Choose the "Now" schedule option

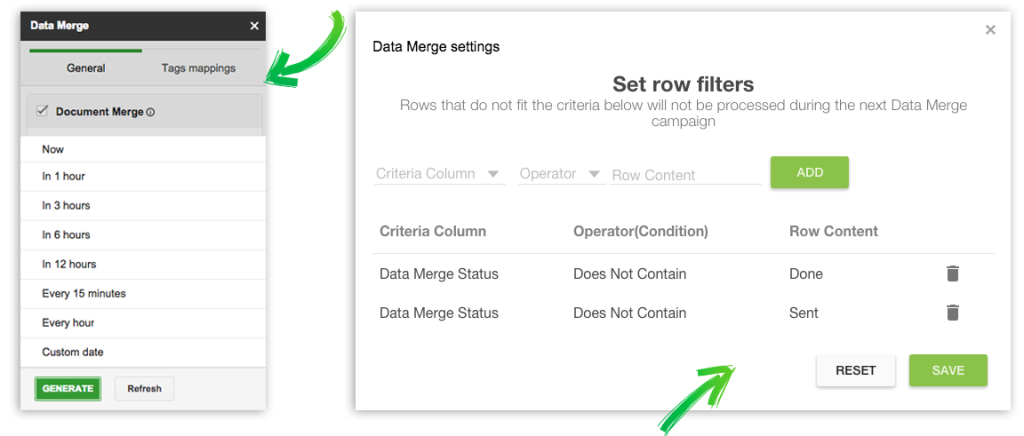tap(143, 149)
